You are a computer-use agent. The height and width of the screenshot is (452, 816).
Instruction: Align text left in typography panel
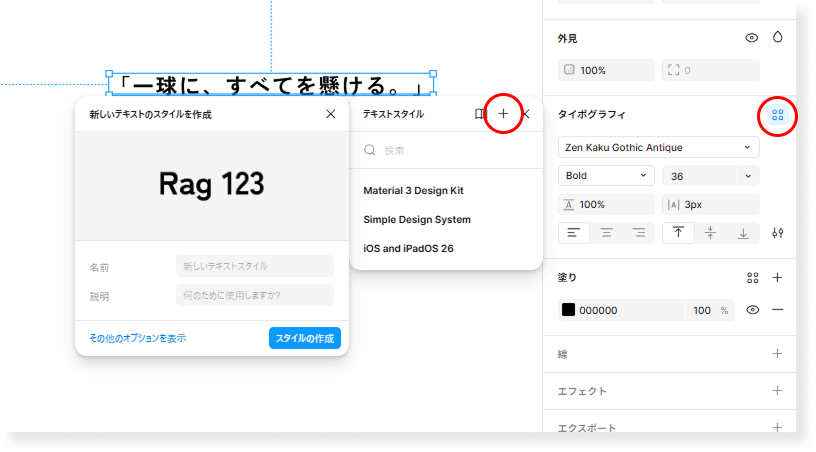(574, 233)
